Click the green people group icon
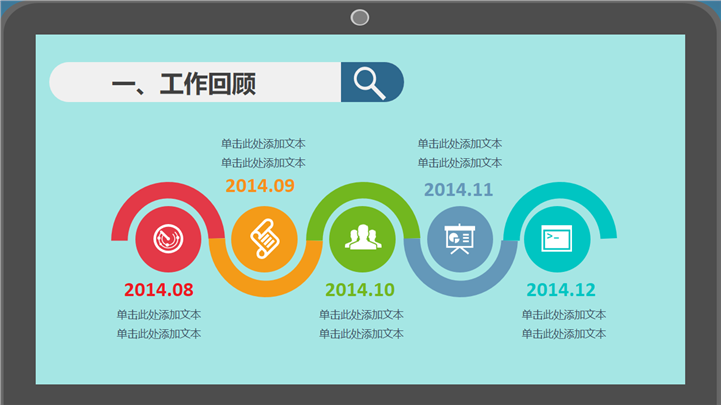The height and width of the screenshot is (405, 721). (362, 239)
